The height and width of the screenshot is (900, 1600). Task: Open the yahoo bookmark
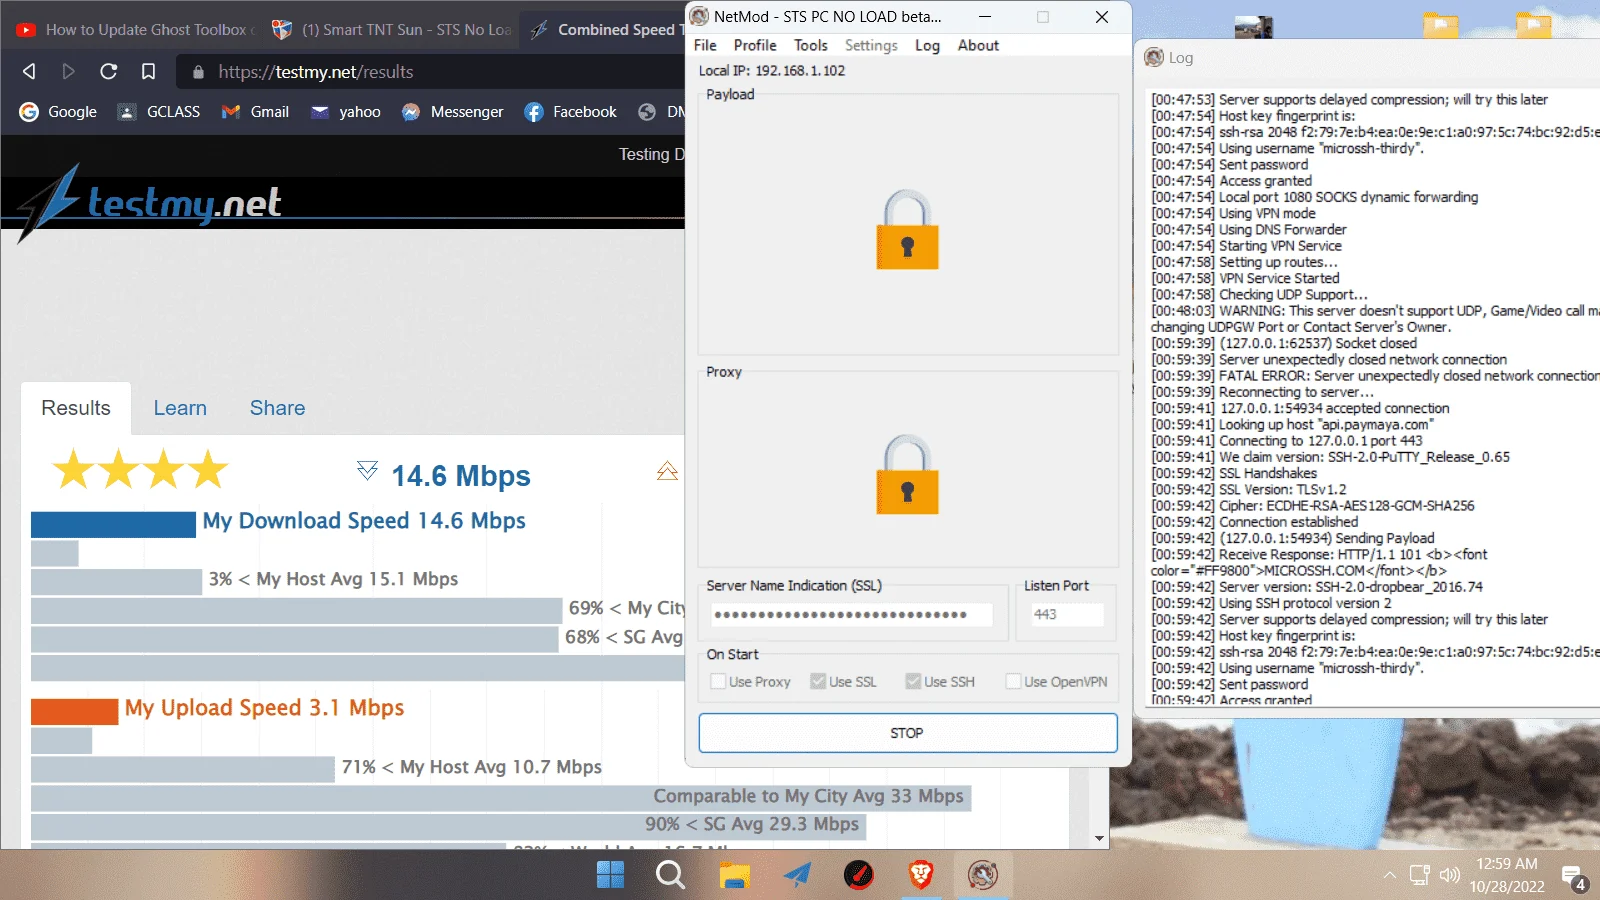pyautogui.click(x=345, y=112)
